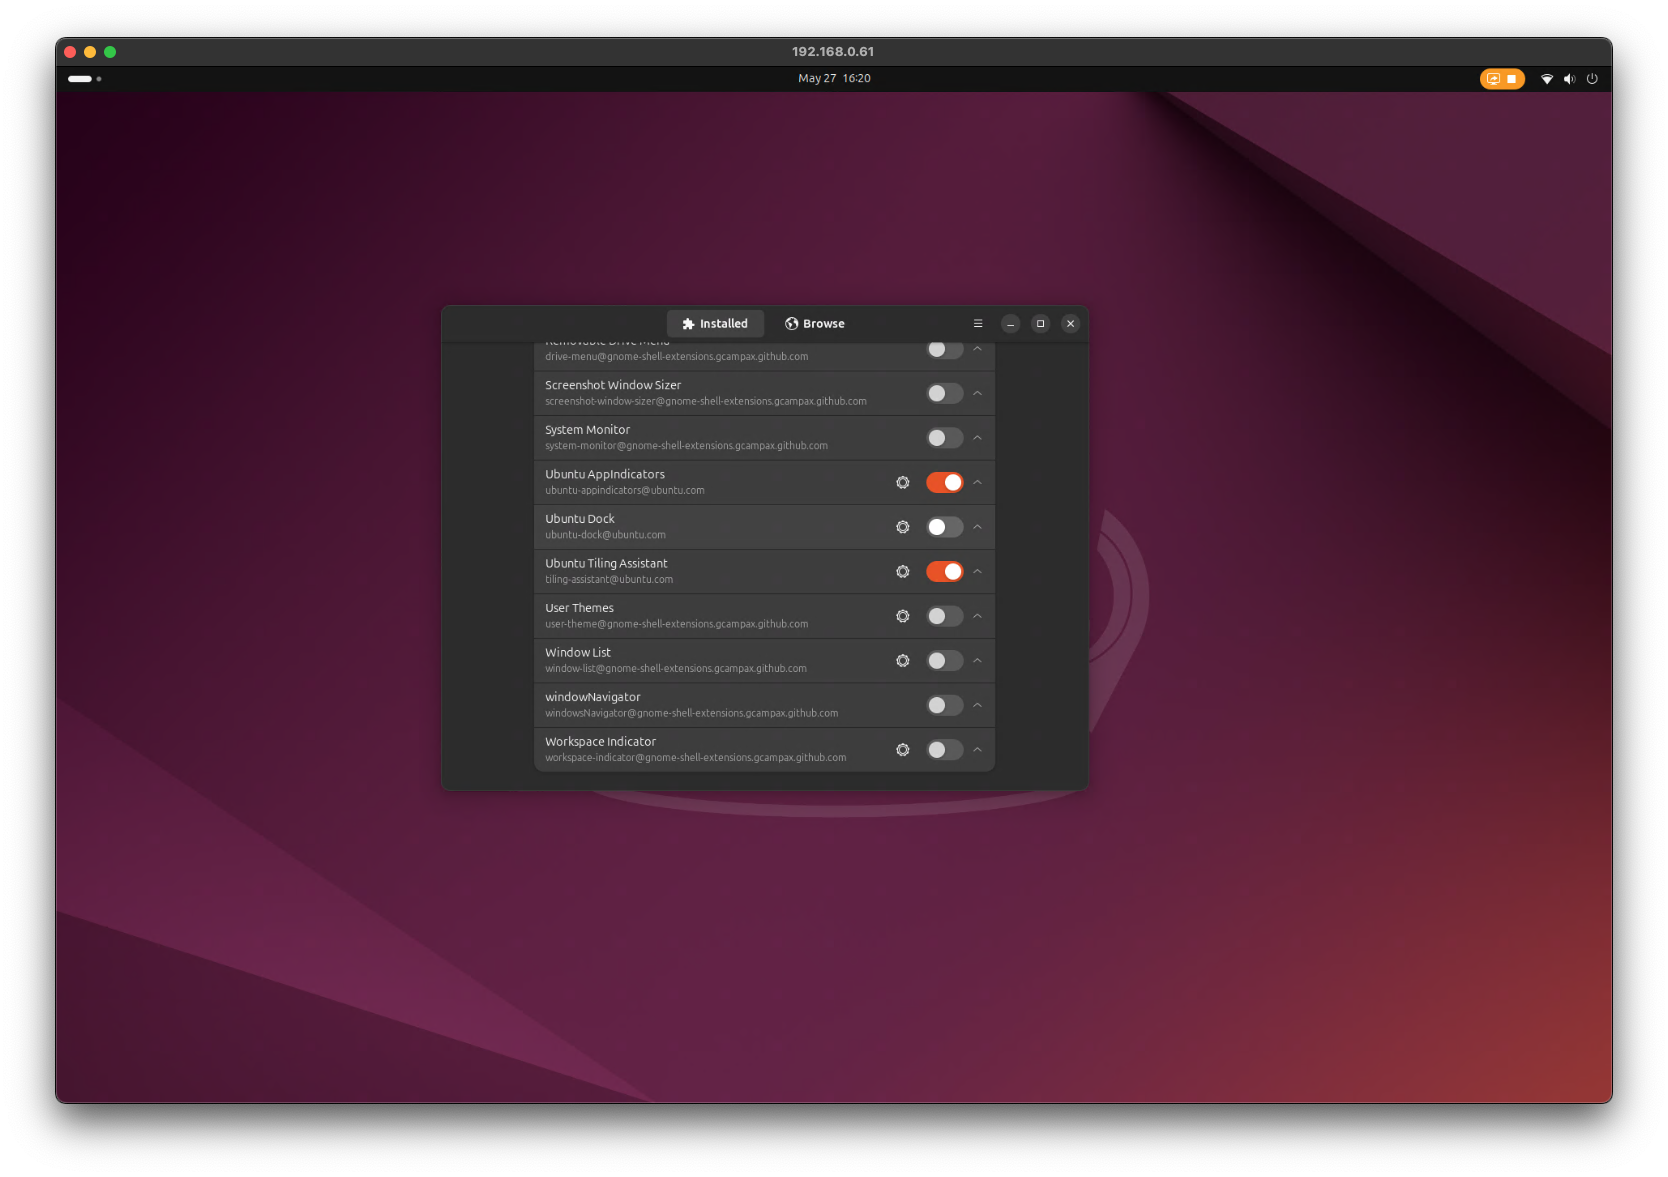The width and height of the screenshot is (1668, 1177).
Task: Open the clock May 27 16:20 menu
Action: point(834,79)
